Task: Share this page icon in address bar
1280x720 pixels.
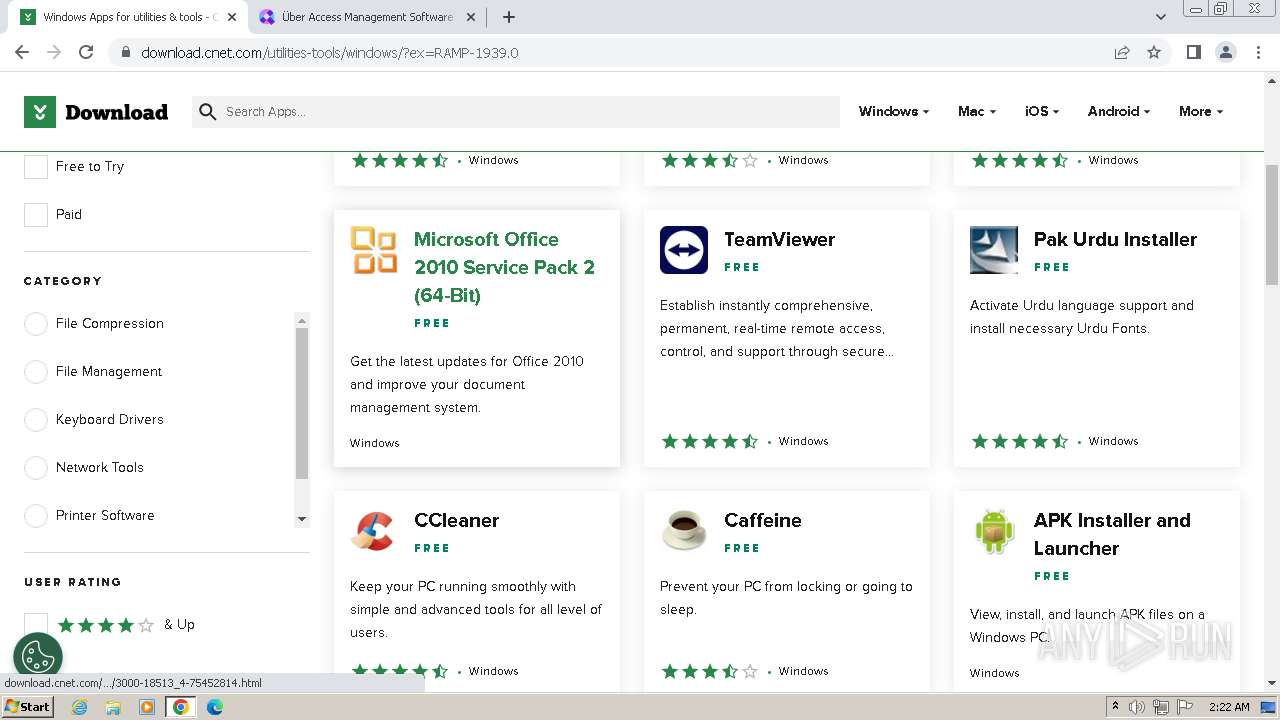Action: tap(1122, 52)
